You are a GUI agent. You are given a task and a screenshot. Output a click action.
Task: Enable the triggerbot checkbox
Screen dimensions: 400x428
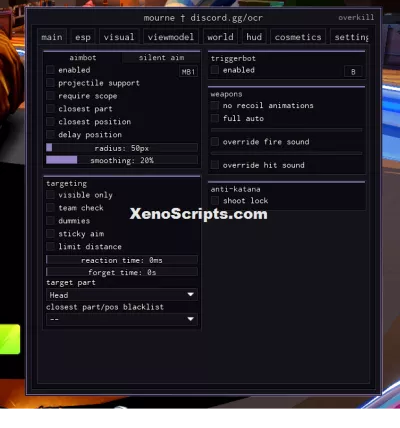(x=215, y=70)
